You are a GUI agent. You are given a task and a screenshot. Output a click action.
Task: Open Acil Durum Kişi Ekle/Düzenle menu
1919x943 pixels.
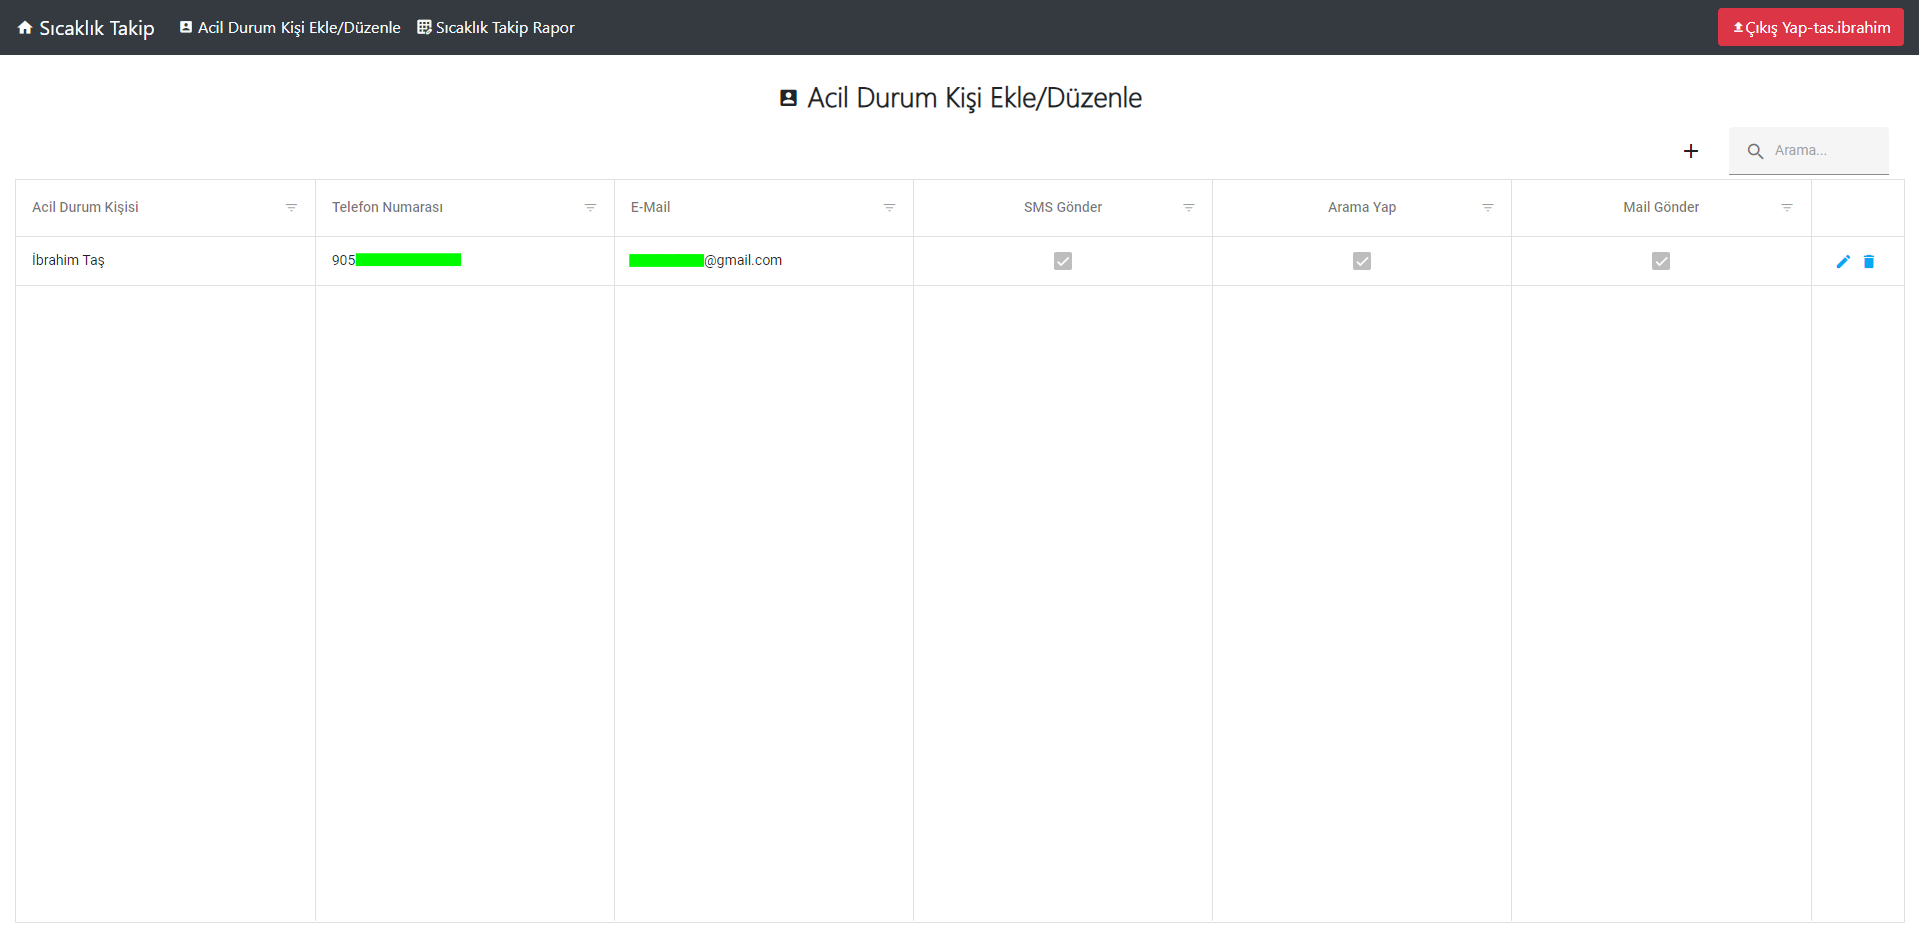coord(290,28)
